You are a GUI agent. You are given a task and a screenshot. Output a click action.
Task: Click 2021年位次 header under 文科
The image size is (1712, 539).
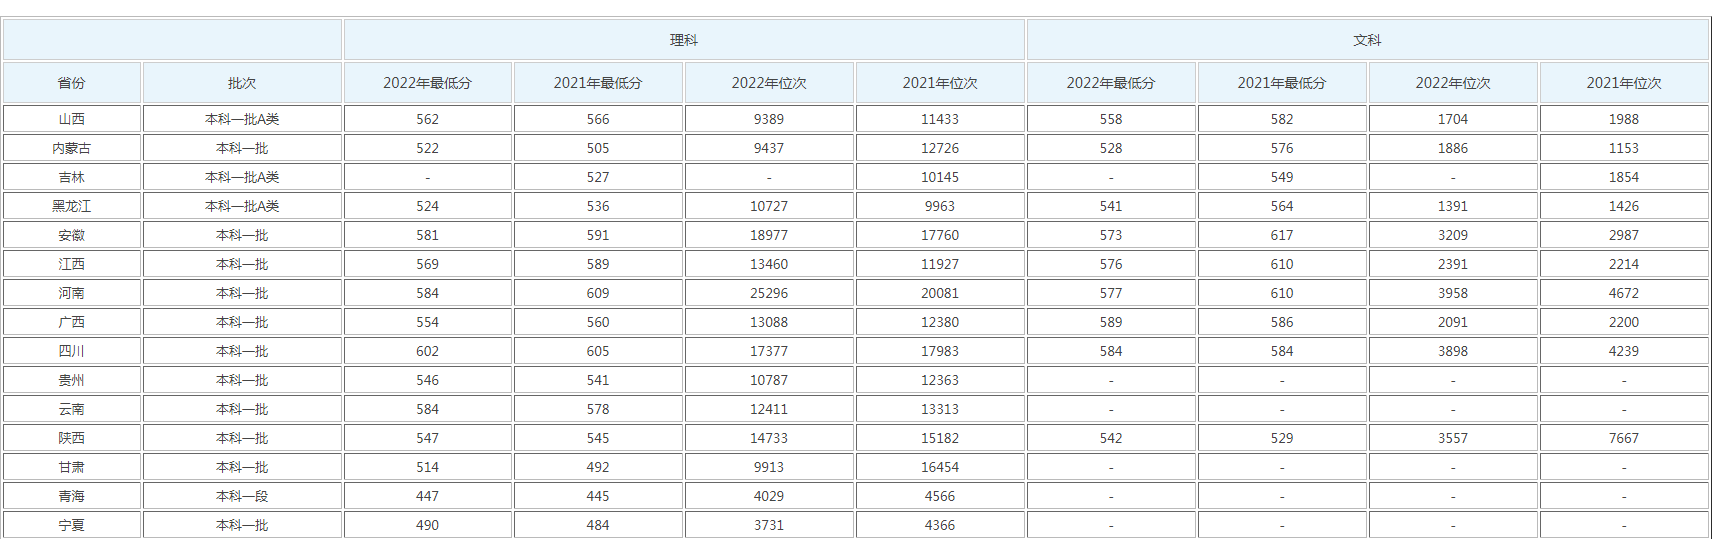[x=1624, y=83]
